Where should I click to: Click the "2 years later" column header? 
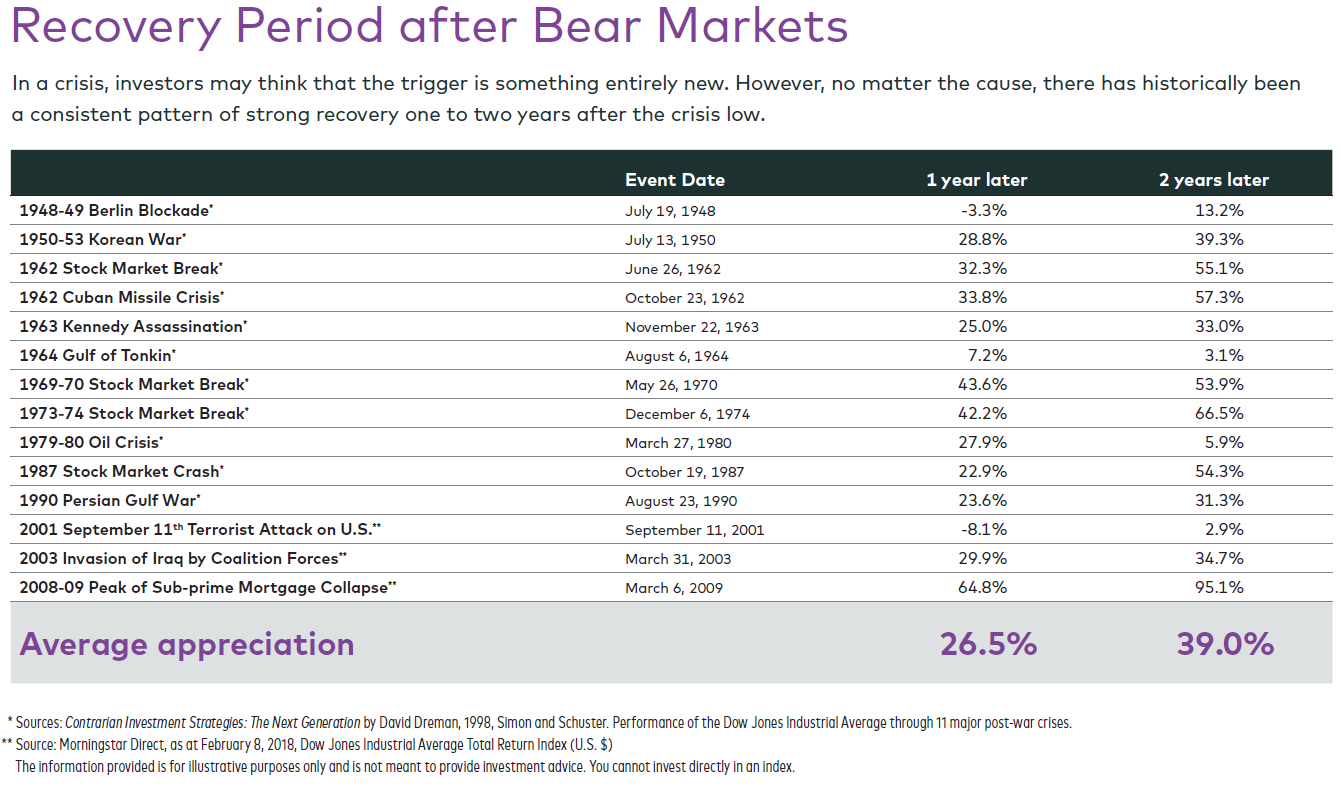click(1213, 180)
